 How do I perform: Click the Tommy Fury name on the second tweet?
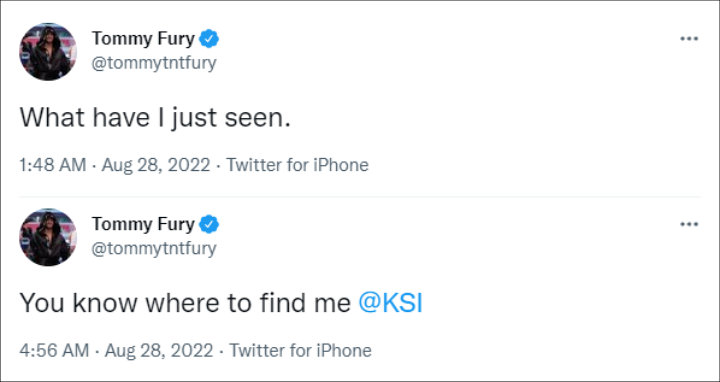pos(143,225)
